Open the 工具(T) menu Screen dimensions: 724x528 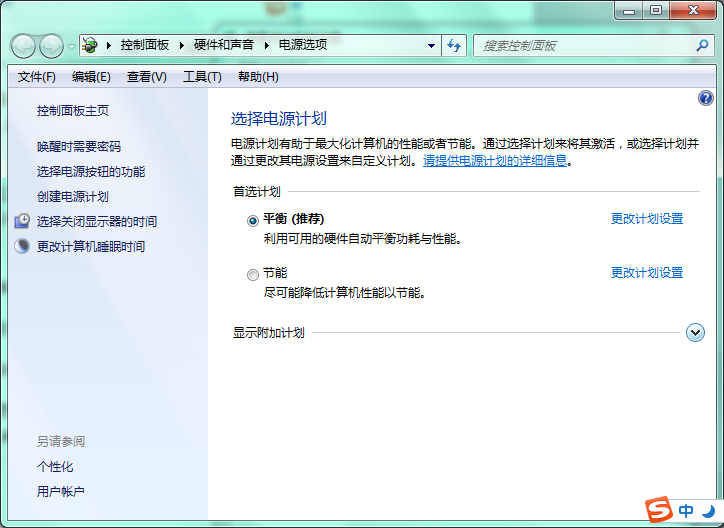[x=202, y=77]
